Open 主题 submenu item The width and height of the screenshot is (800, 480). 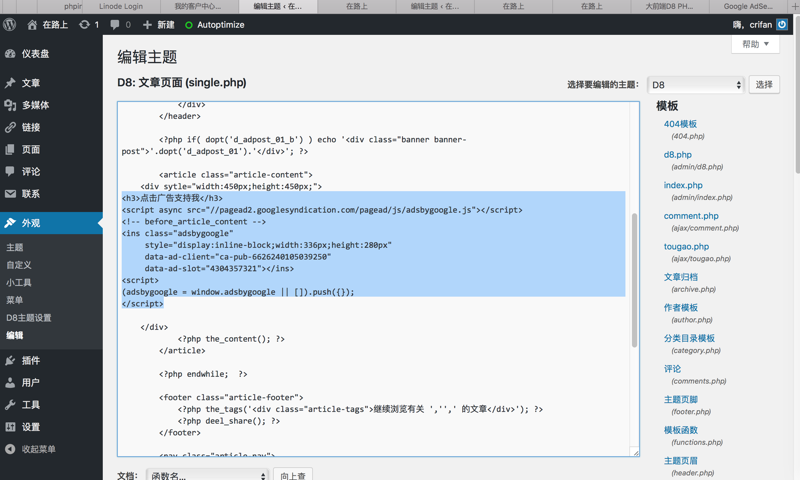(14, 247)
